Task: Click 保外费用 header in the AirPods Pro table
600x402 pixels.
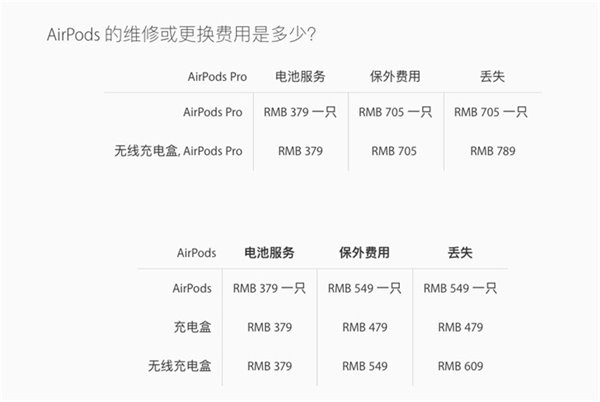Action: click(394, 75)
